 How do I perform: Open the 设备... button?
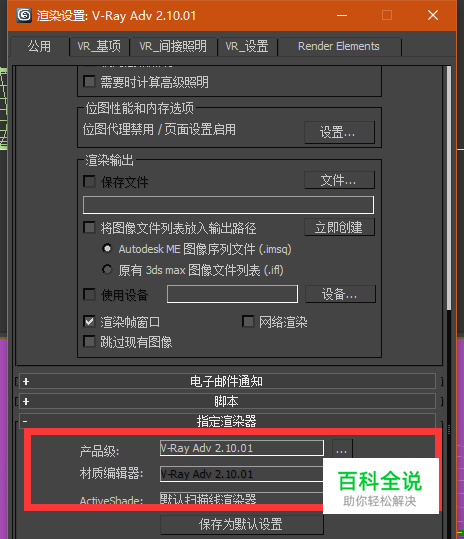[340, 294]
